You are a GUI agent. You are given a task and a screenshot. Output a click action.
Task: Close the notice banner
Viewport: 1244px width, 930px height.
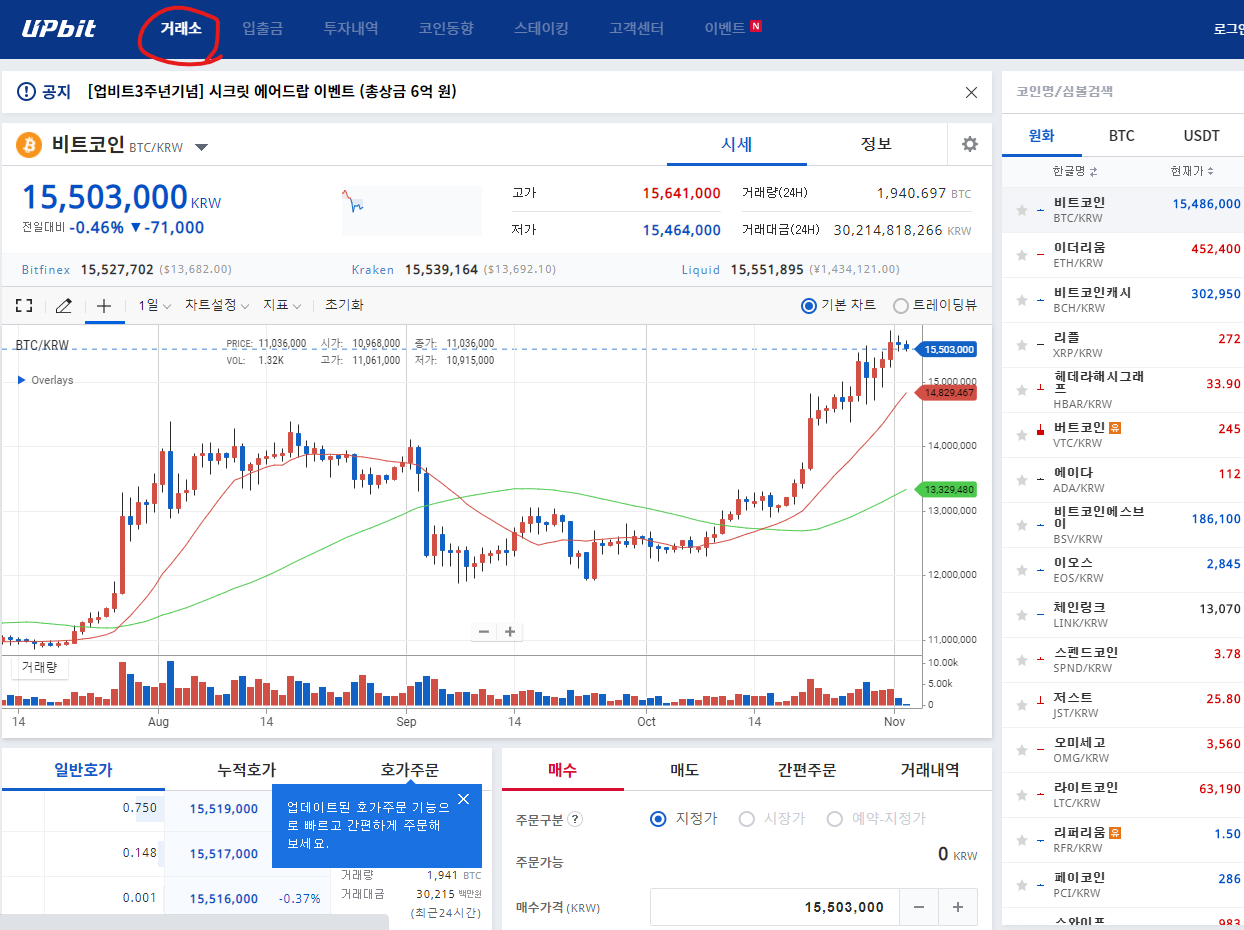[x=971, y=92]
